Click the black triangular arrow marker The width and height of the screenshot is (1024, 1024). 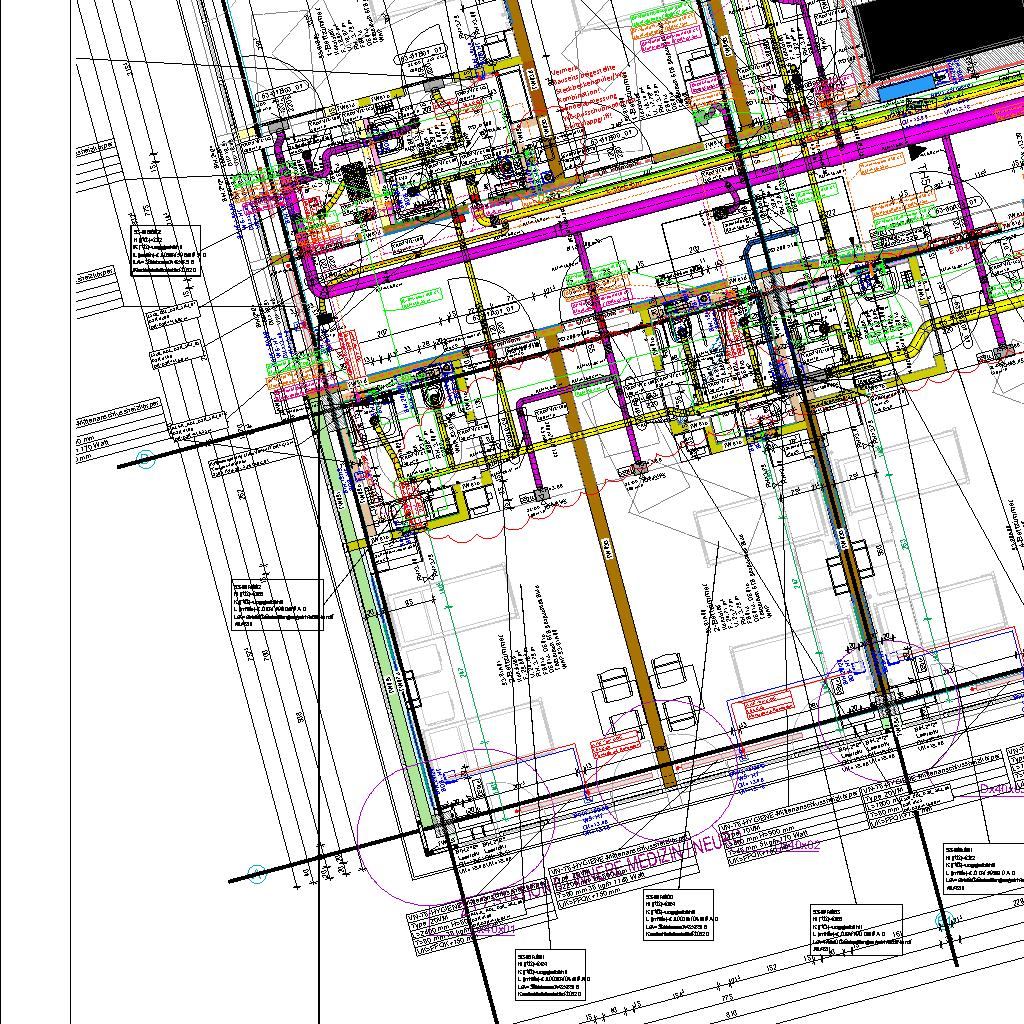tap(917, 152)
